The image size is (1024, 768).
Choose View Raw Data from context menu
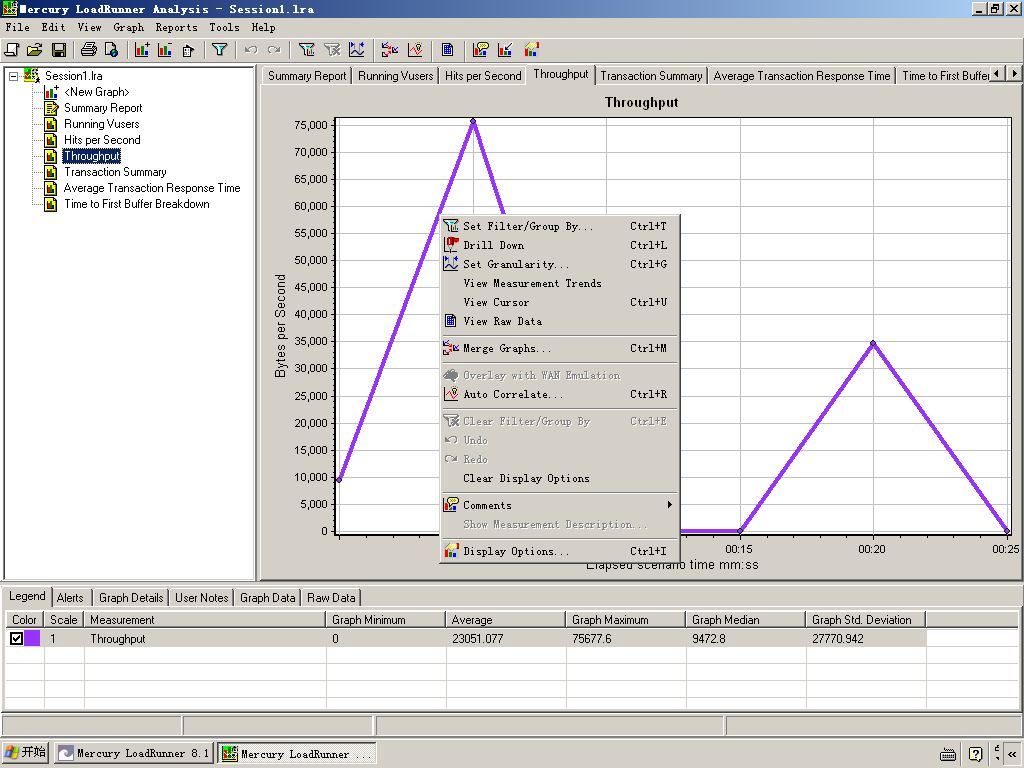[x=560, y=321]
